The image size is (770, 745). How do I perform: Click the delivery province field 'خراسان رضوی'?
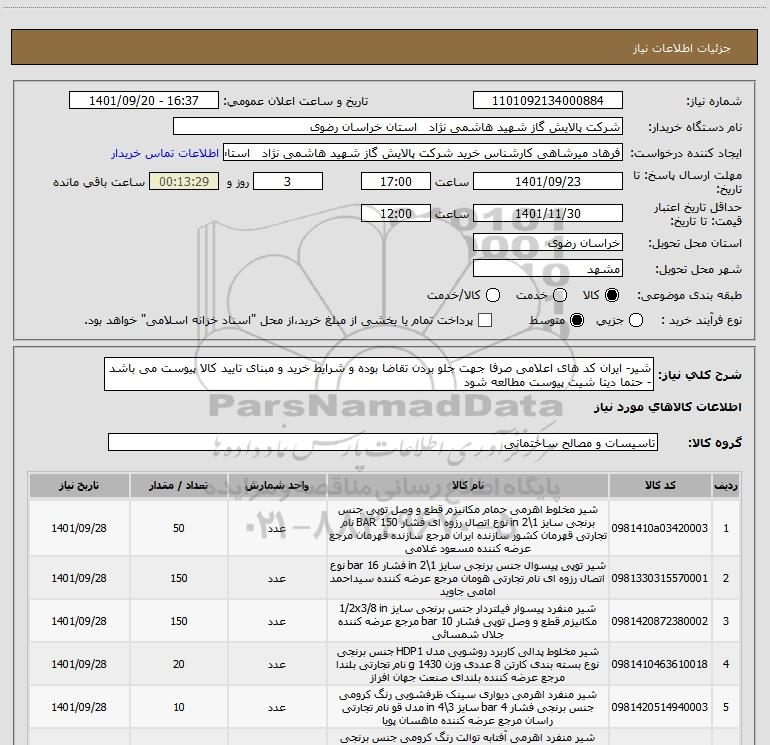pos(547,243)
